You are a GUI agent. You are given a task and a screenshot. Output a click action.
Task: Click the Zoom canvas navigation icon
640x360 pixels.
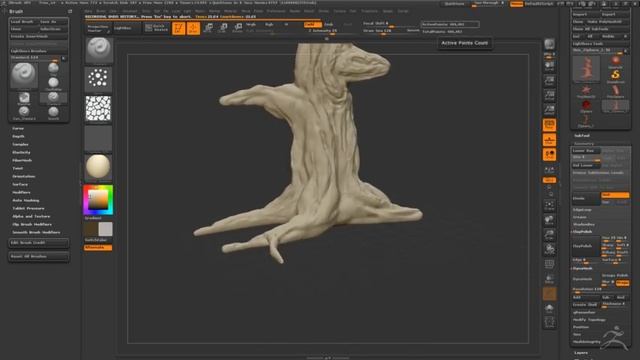[x=549, y=80]
